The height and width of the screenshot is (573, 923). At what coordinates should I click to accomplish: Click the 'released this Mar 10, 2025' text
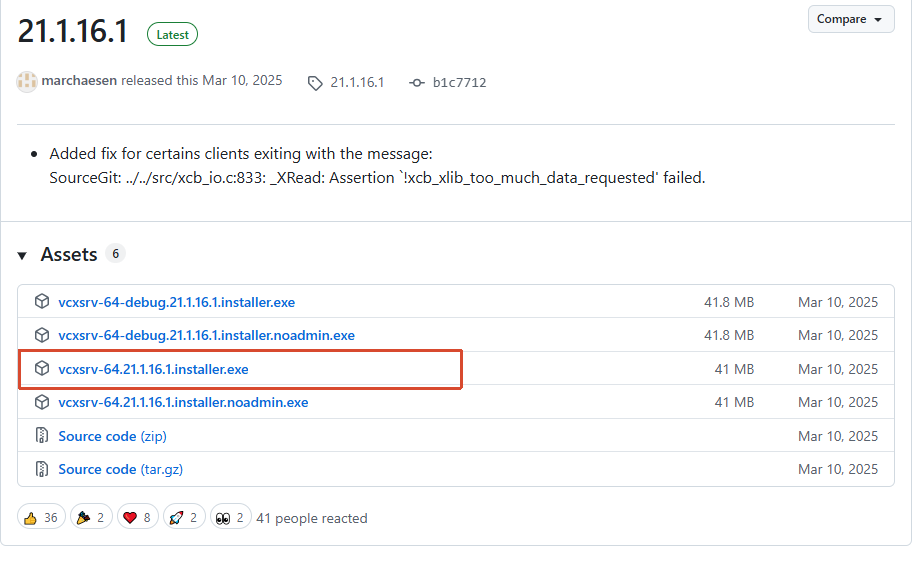[202, 81]
